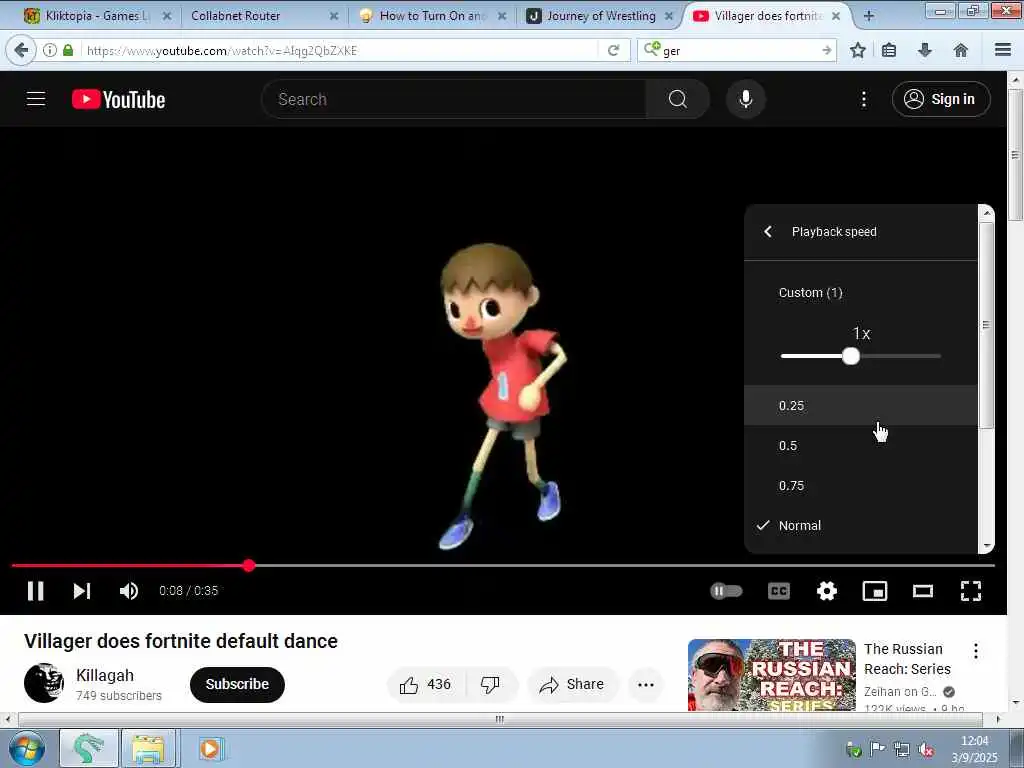Click the custom speed slider handle
Image resolution: width=1024 pixels, height=768 pixels.
850,356
